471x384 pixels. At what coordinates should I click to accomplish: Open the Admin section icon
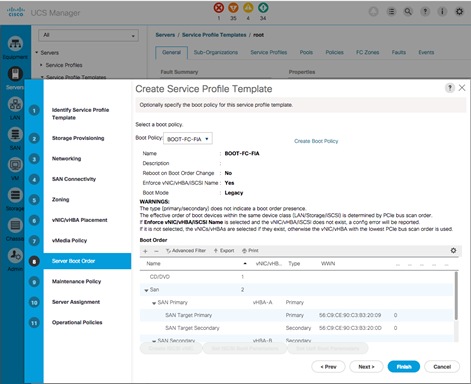[x=15, y=256]
